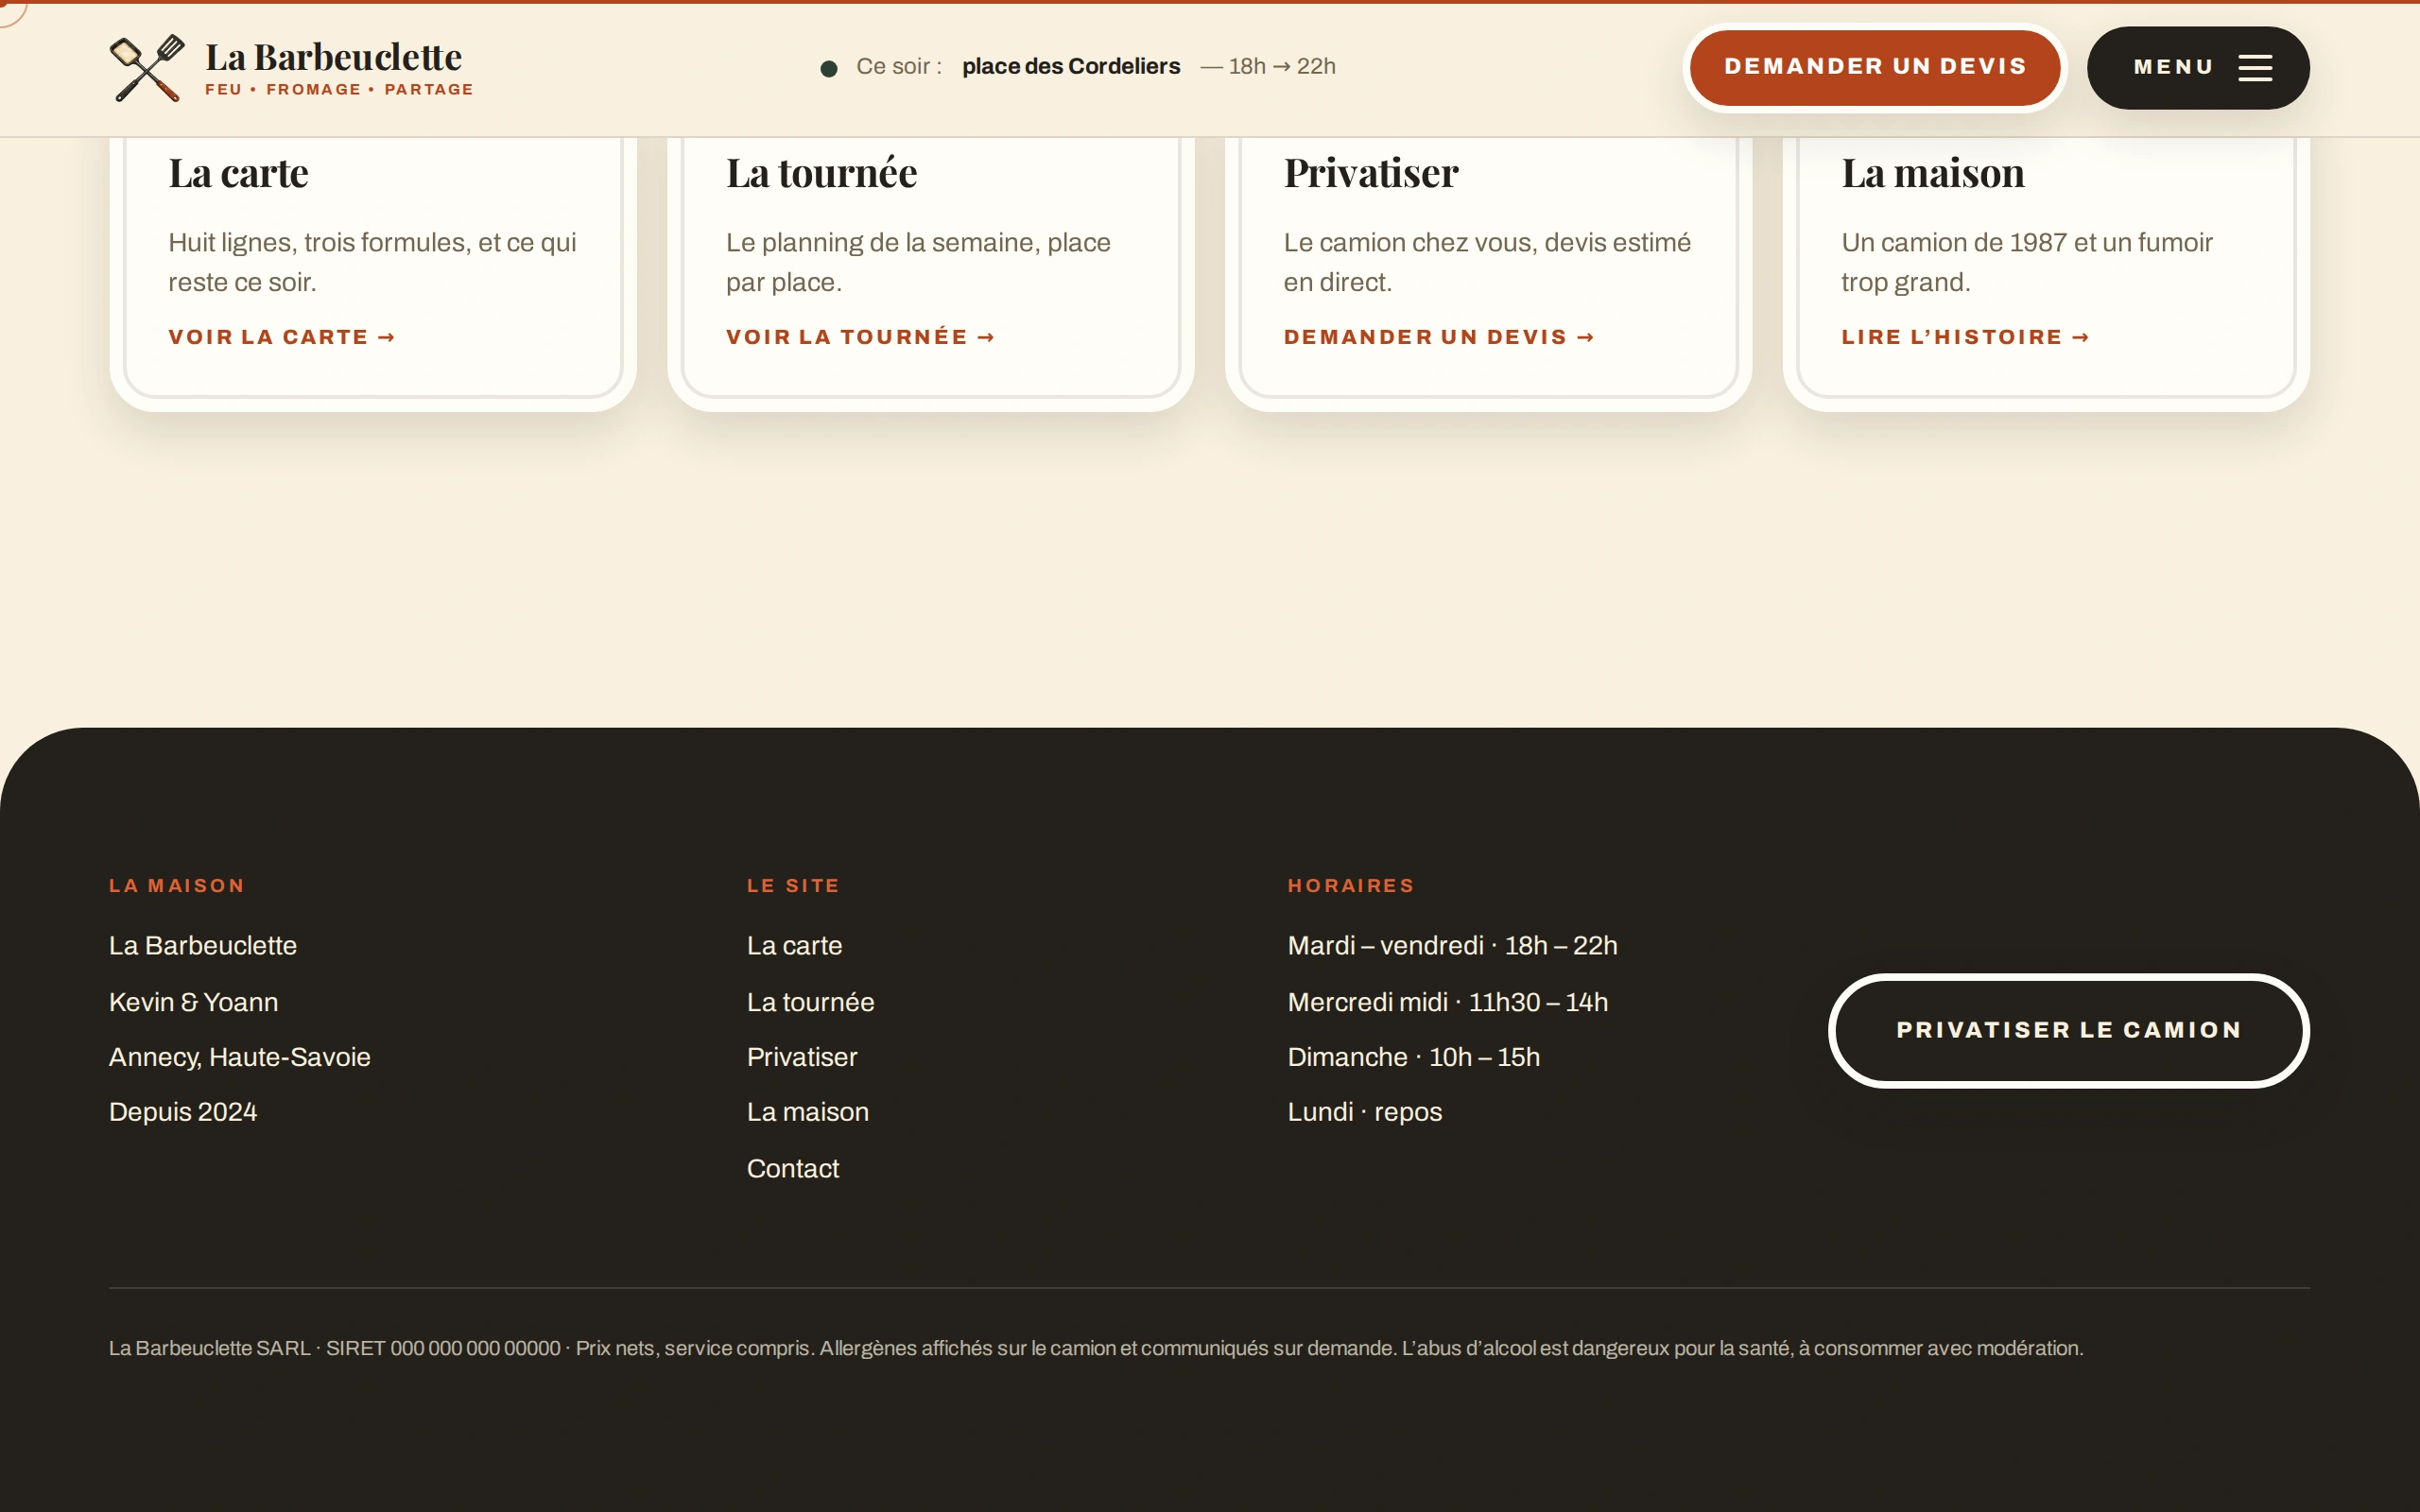Viewport: 2420px width, 1512px height.
Task: Open the hamburger menu icon
Action: [x=2255, y=68]
